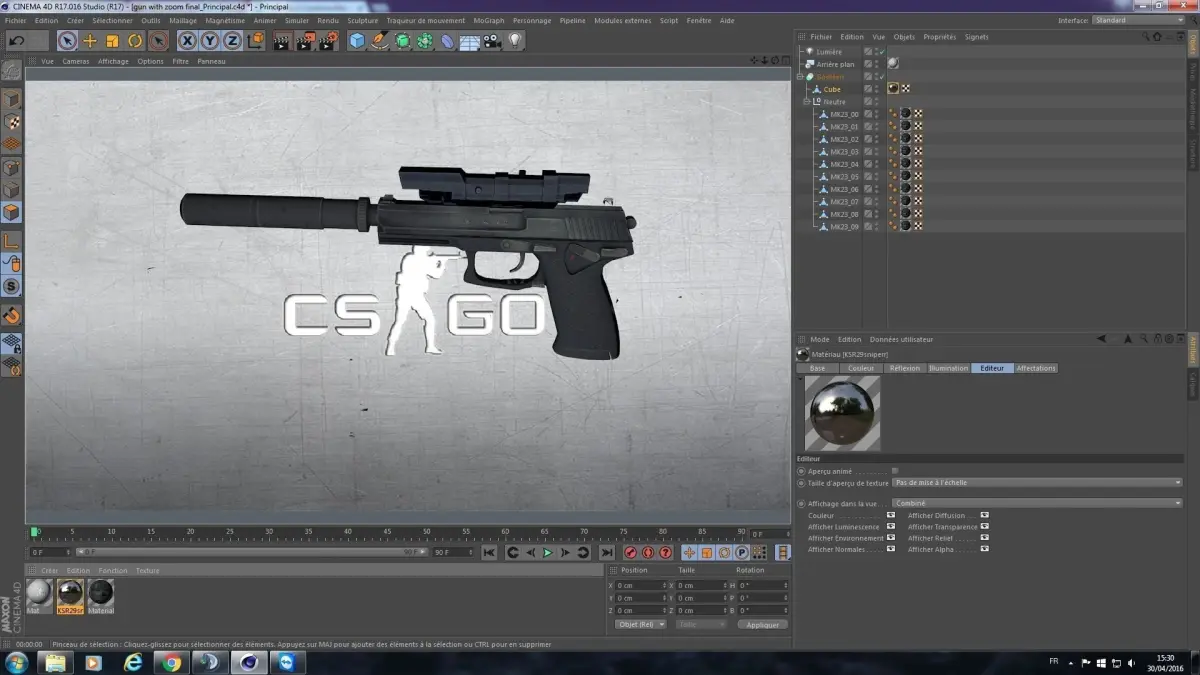The height and width of the screenshot is (675, 1200).
Task: Select the Move tool cross icon
Action: (90, 41)
